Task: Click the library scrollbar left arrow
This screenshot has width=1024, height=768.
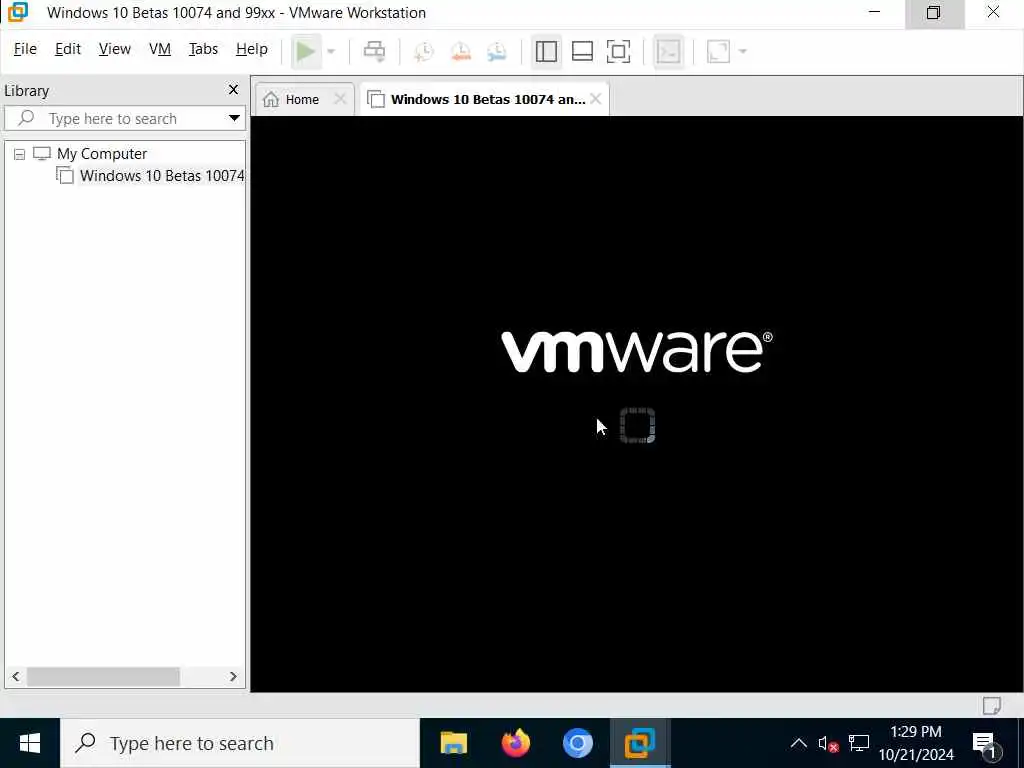Action: pos(16,677)
